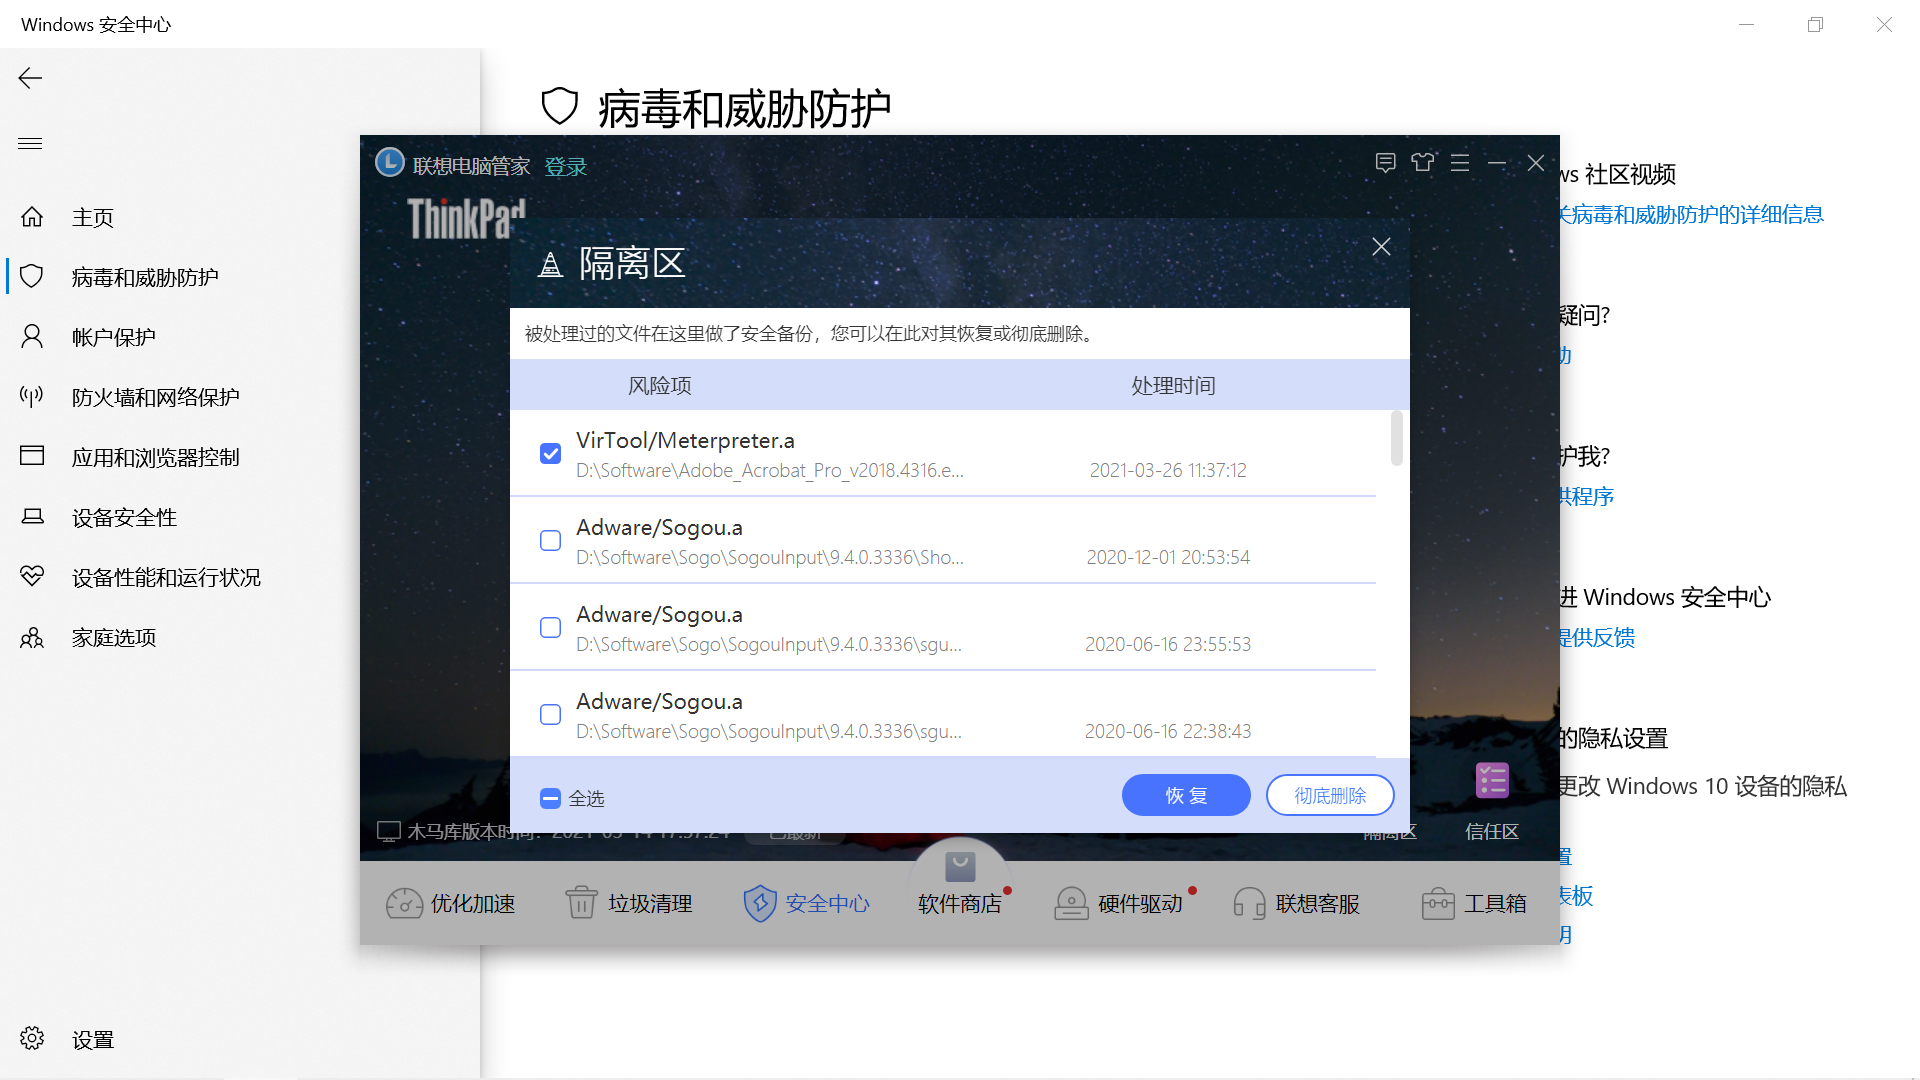Open the skin (shirt) icon

[1422, 162]
